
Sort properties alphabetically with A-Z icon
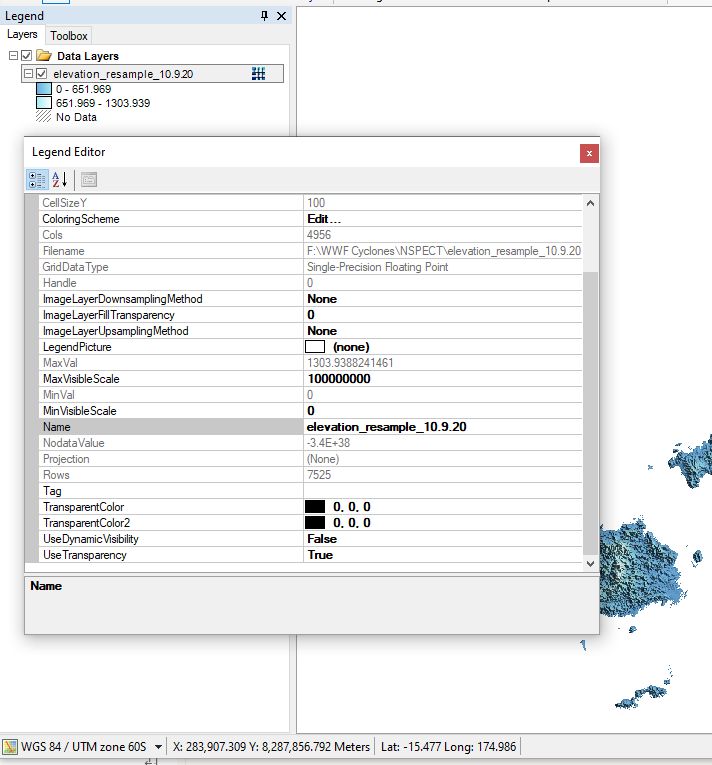click(x=60, y=180)
